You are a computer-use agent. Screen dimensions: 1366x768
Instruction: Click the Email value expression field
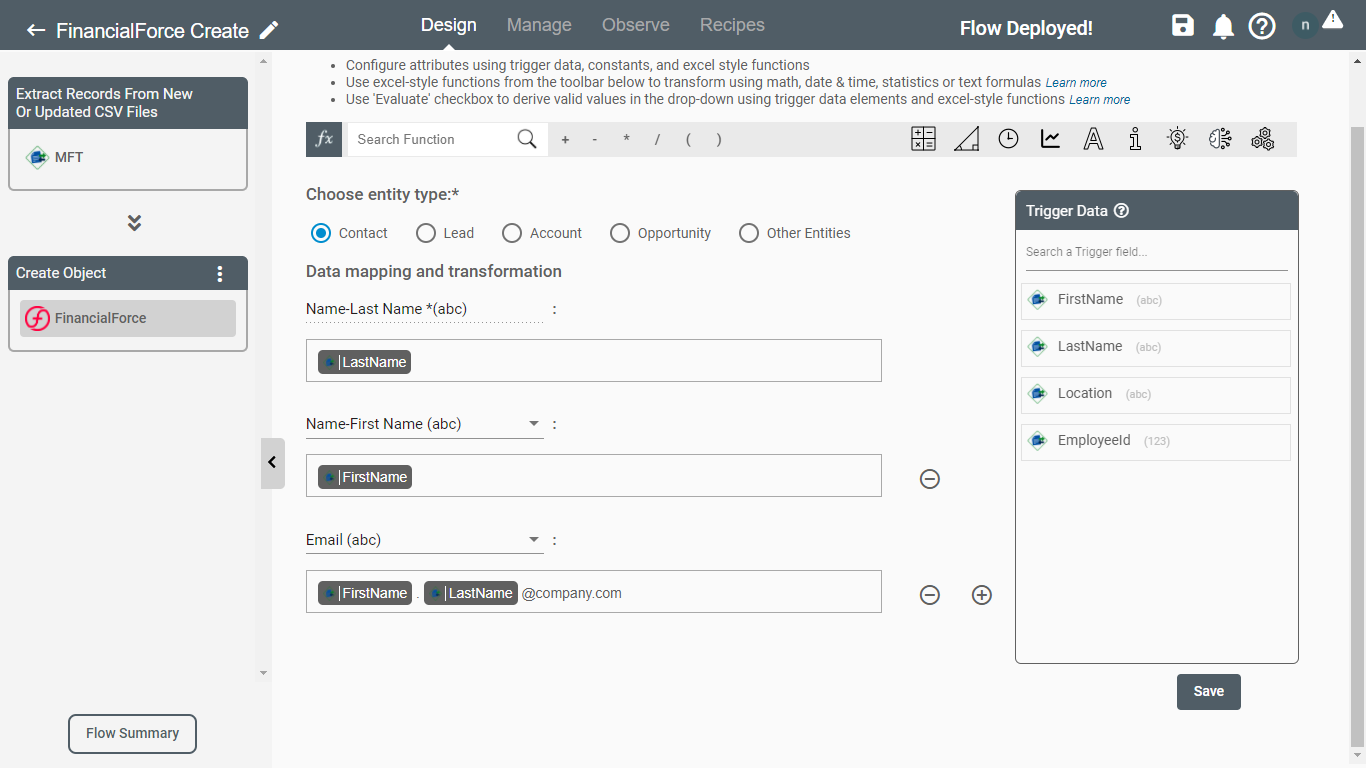[x=594, y=592]
